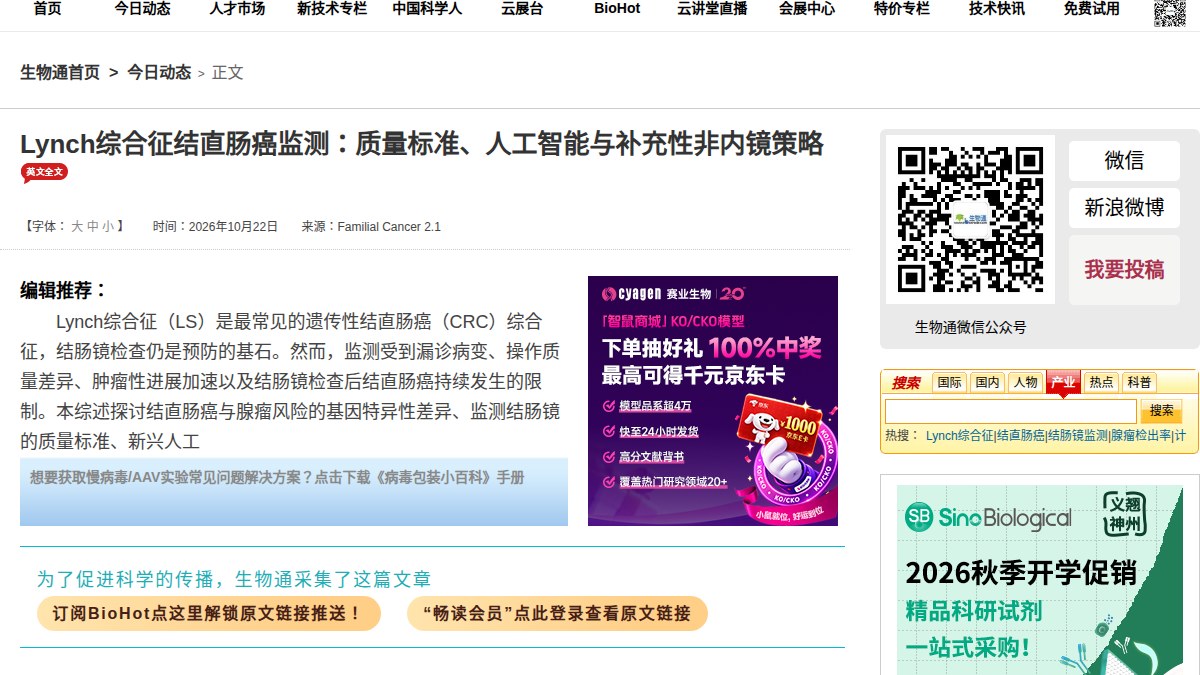Click the date text 2026年10月22日
This screenshot has width=1200, height=675.
(x=233, y=227)
